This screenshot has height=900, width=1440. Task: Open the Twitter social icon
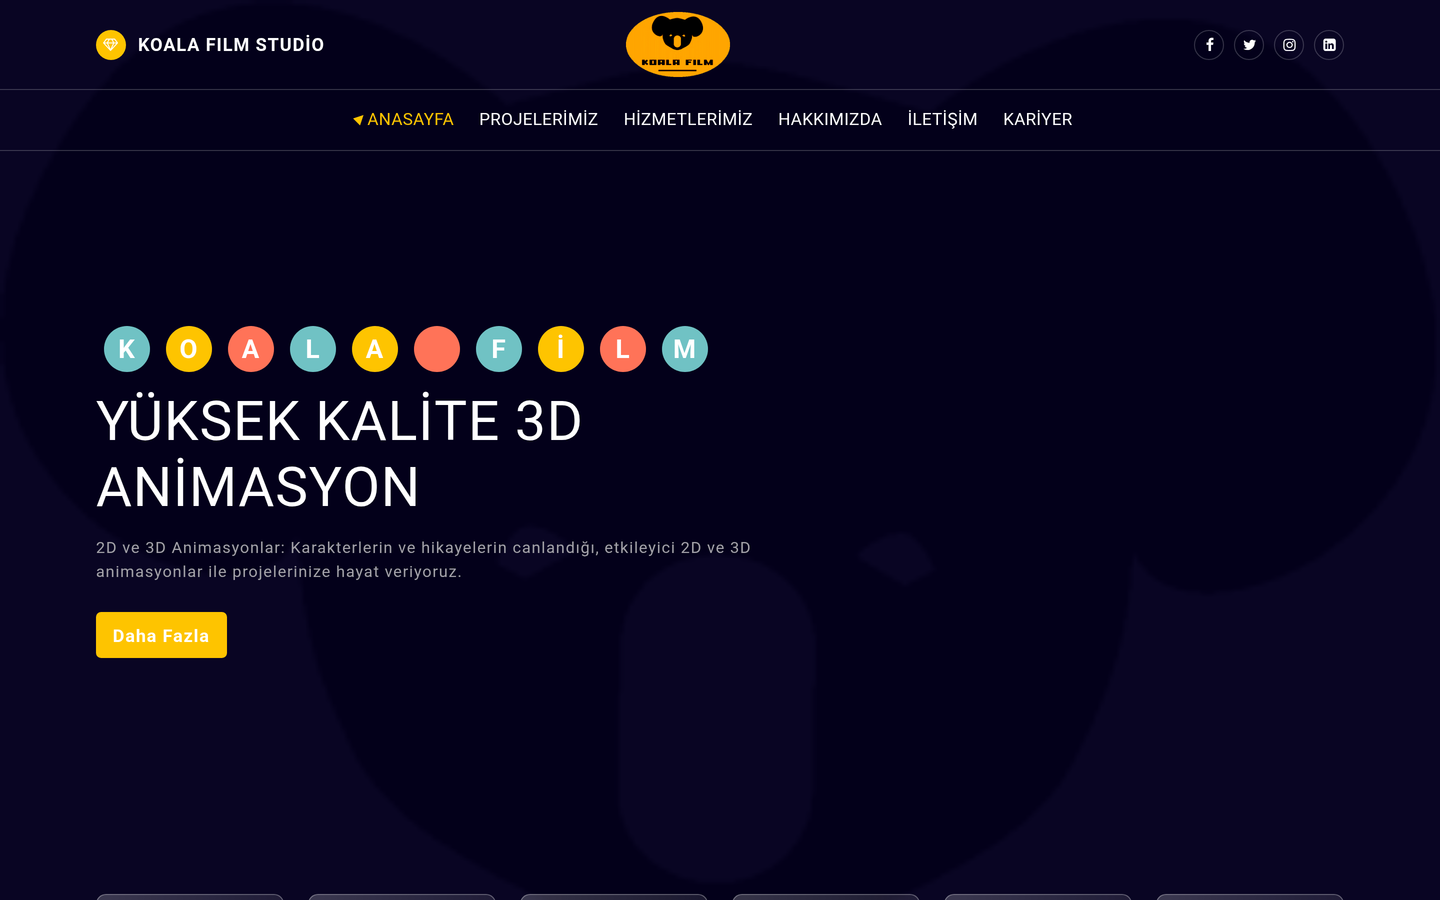(1249, 45)
